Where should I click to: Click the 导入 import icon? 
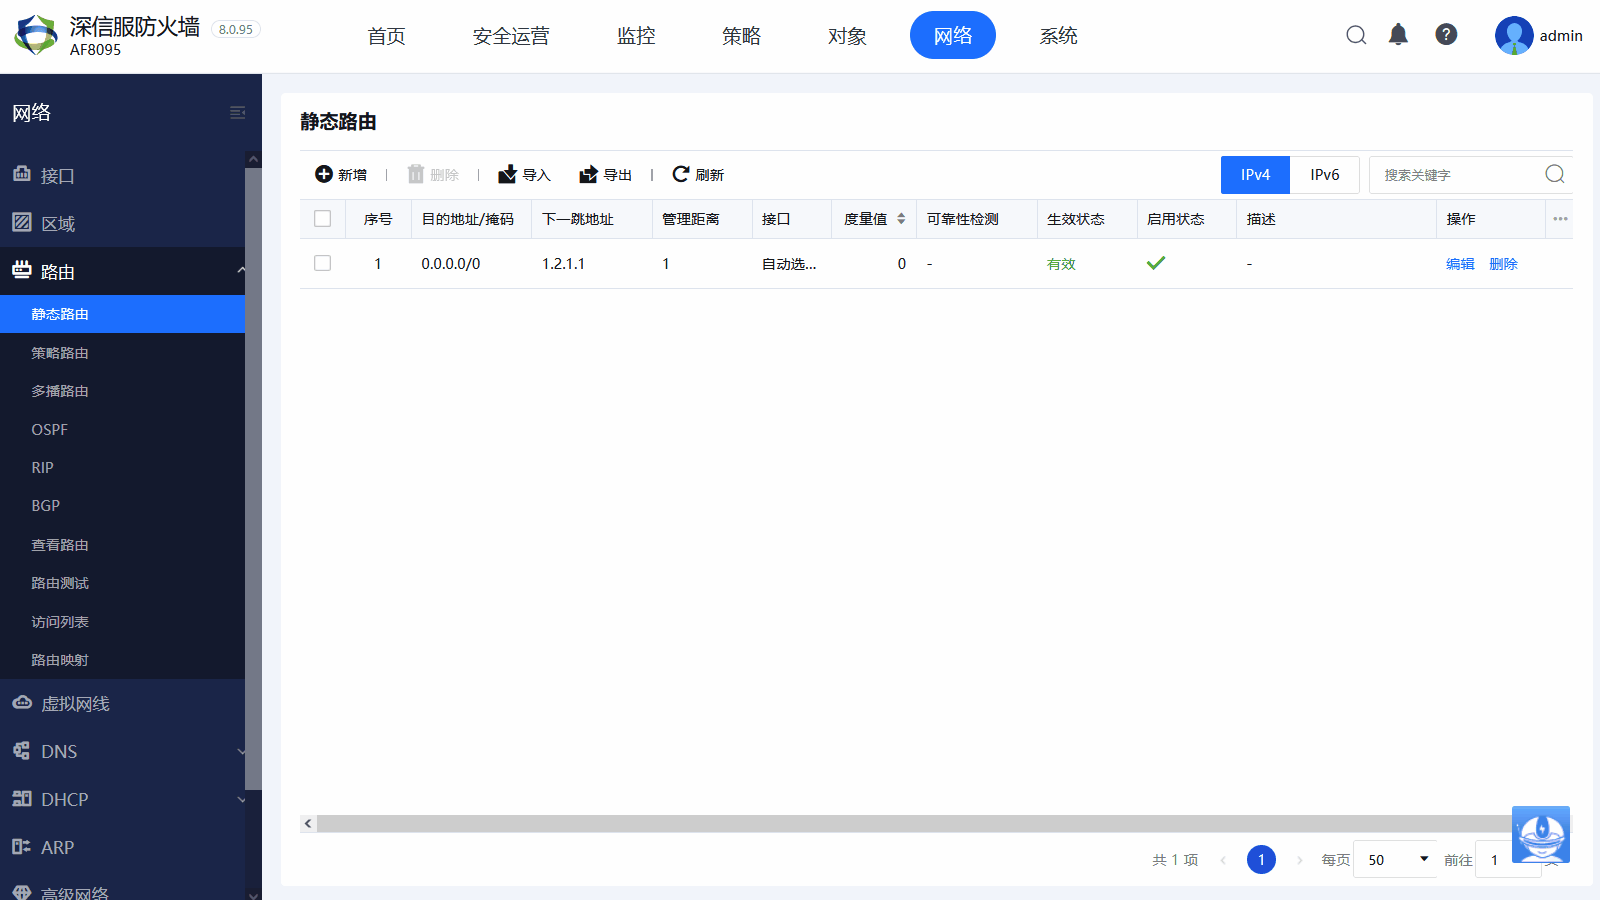pyautogui.click(x=508, y=174)
